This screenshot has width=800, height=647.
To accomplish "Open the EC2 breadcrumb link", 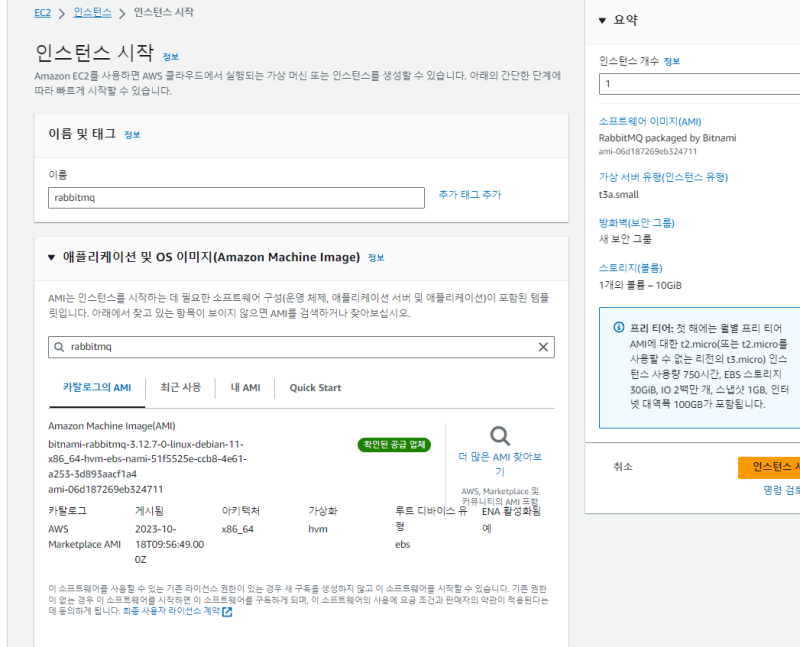I will click(x=42, y=13).
